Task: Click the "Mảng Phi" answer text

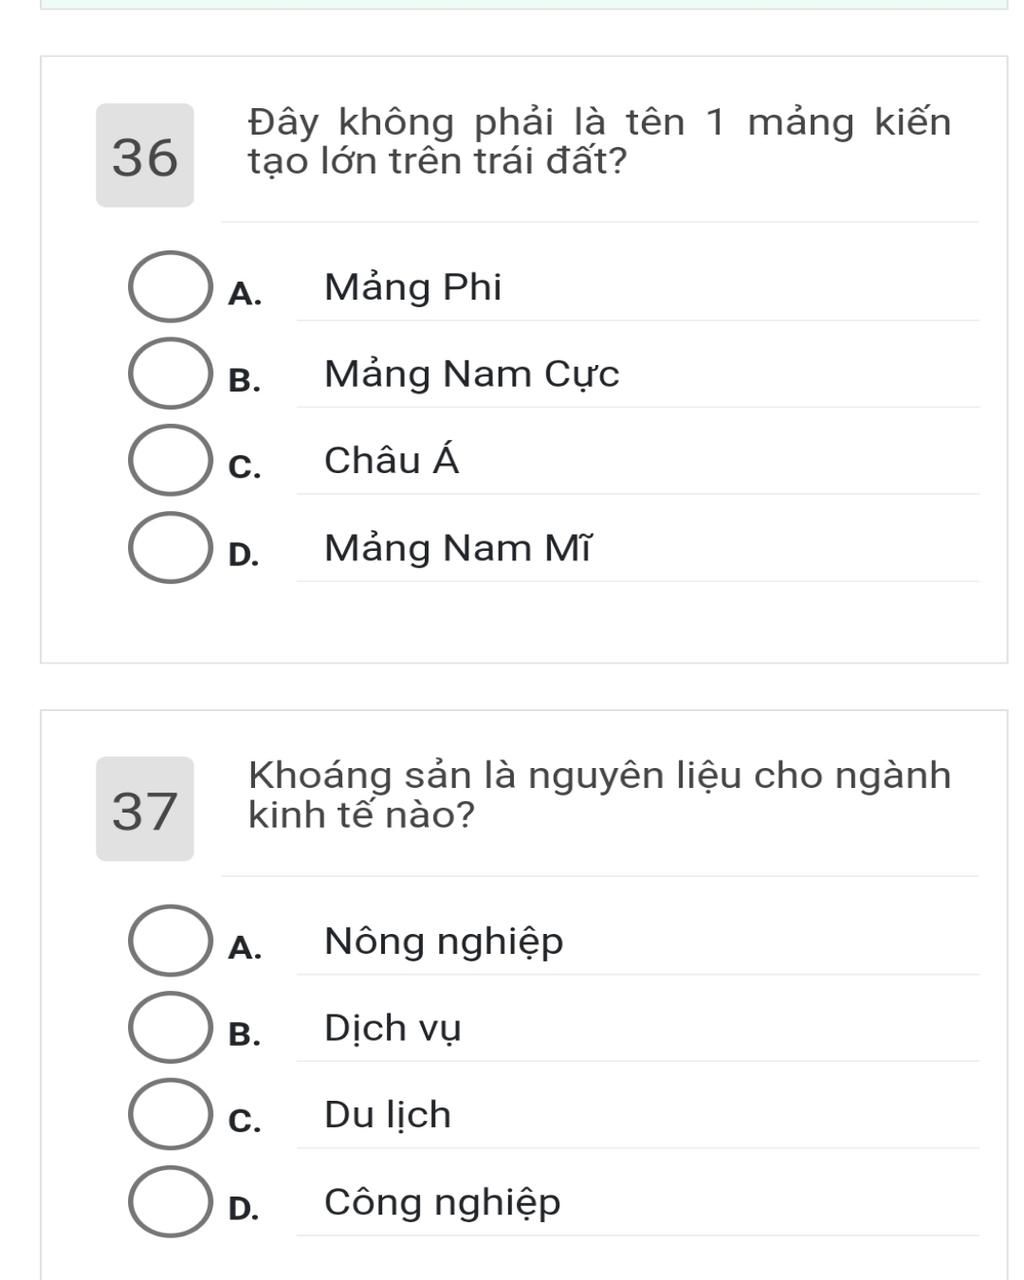Action: (x=413, y=288)
